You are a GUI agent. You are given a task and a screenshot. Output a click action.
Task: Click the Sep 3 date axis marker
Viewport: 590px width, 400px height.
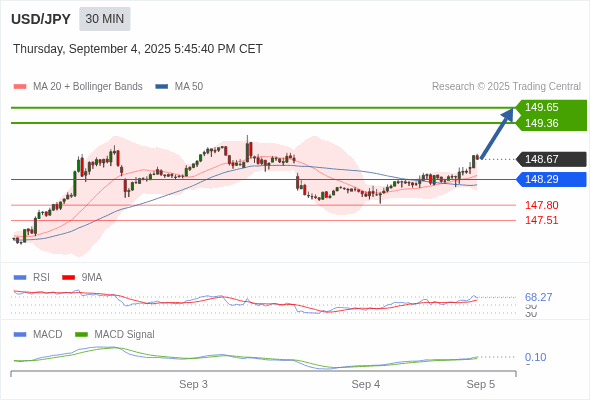193,384
